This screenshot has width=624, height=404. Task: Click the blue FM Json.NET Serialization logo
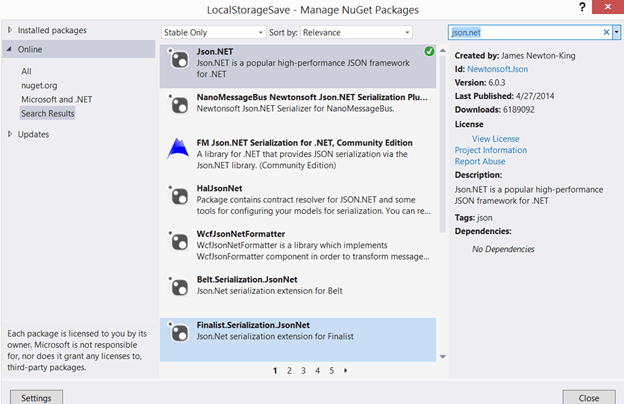coord(180,150)
